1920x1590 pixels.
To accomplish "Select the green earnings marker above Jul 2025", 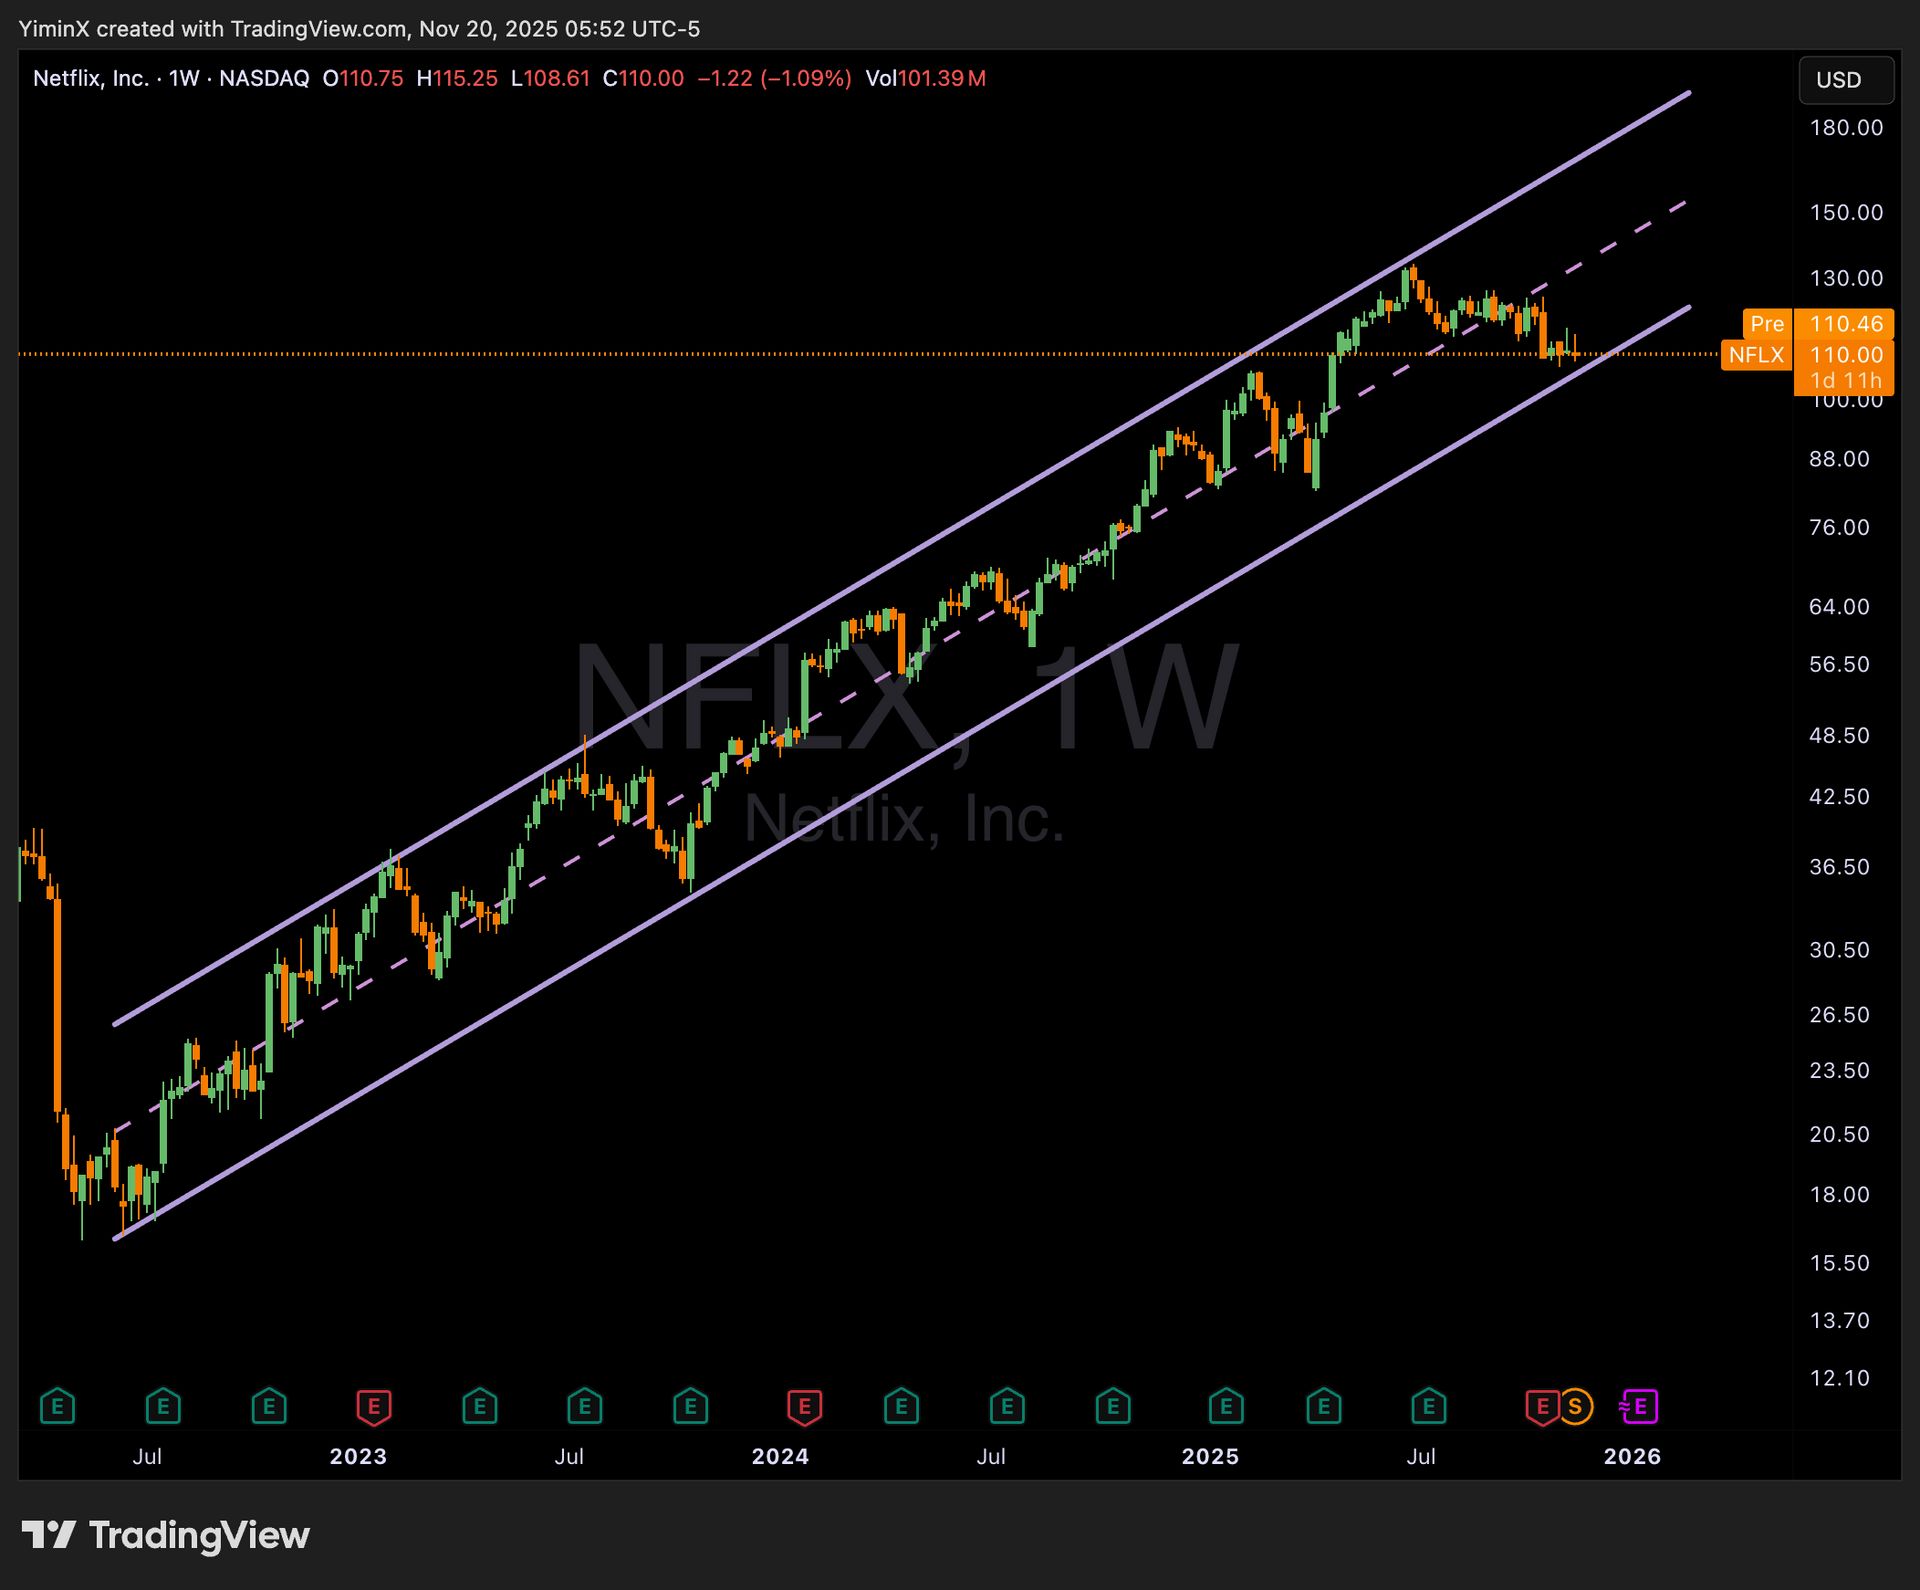I will (1428, 1406).
